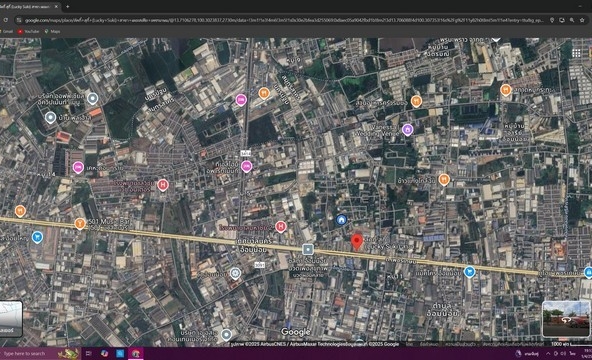This screenshot has width=592, height=360.
Task: Click the blue shopping cart marker on right
Action: coord(469,272)
